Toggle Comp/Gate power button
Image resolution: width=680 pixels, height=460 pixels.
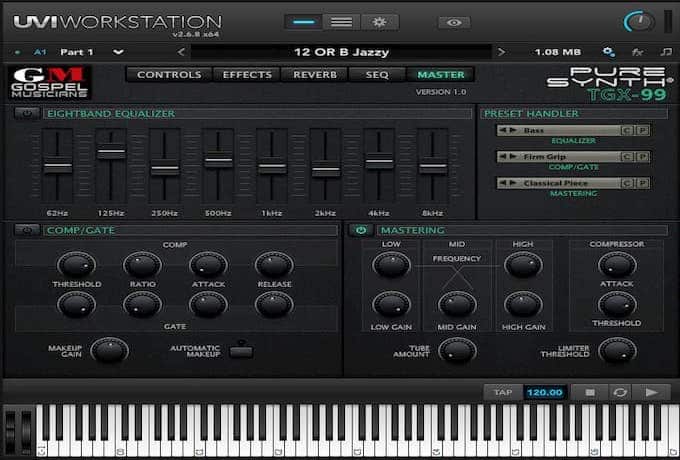(x=27, y=230)
